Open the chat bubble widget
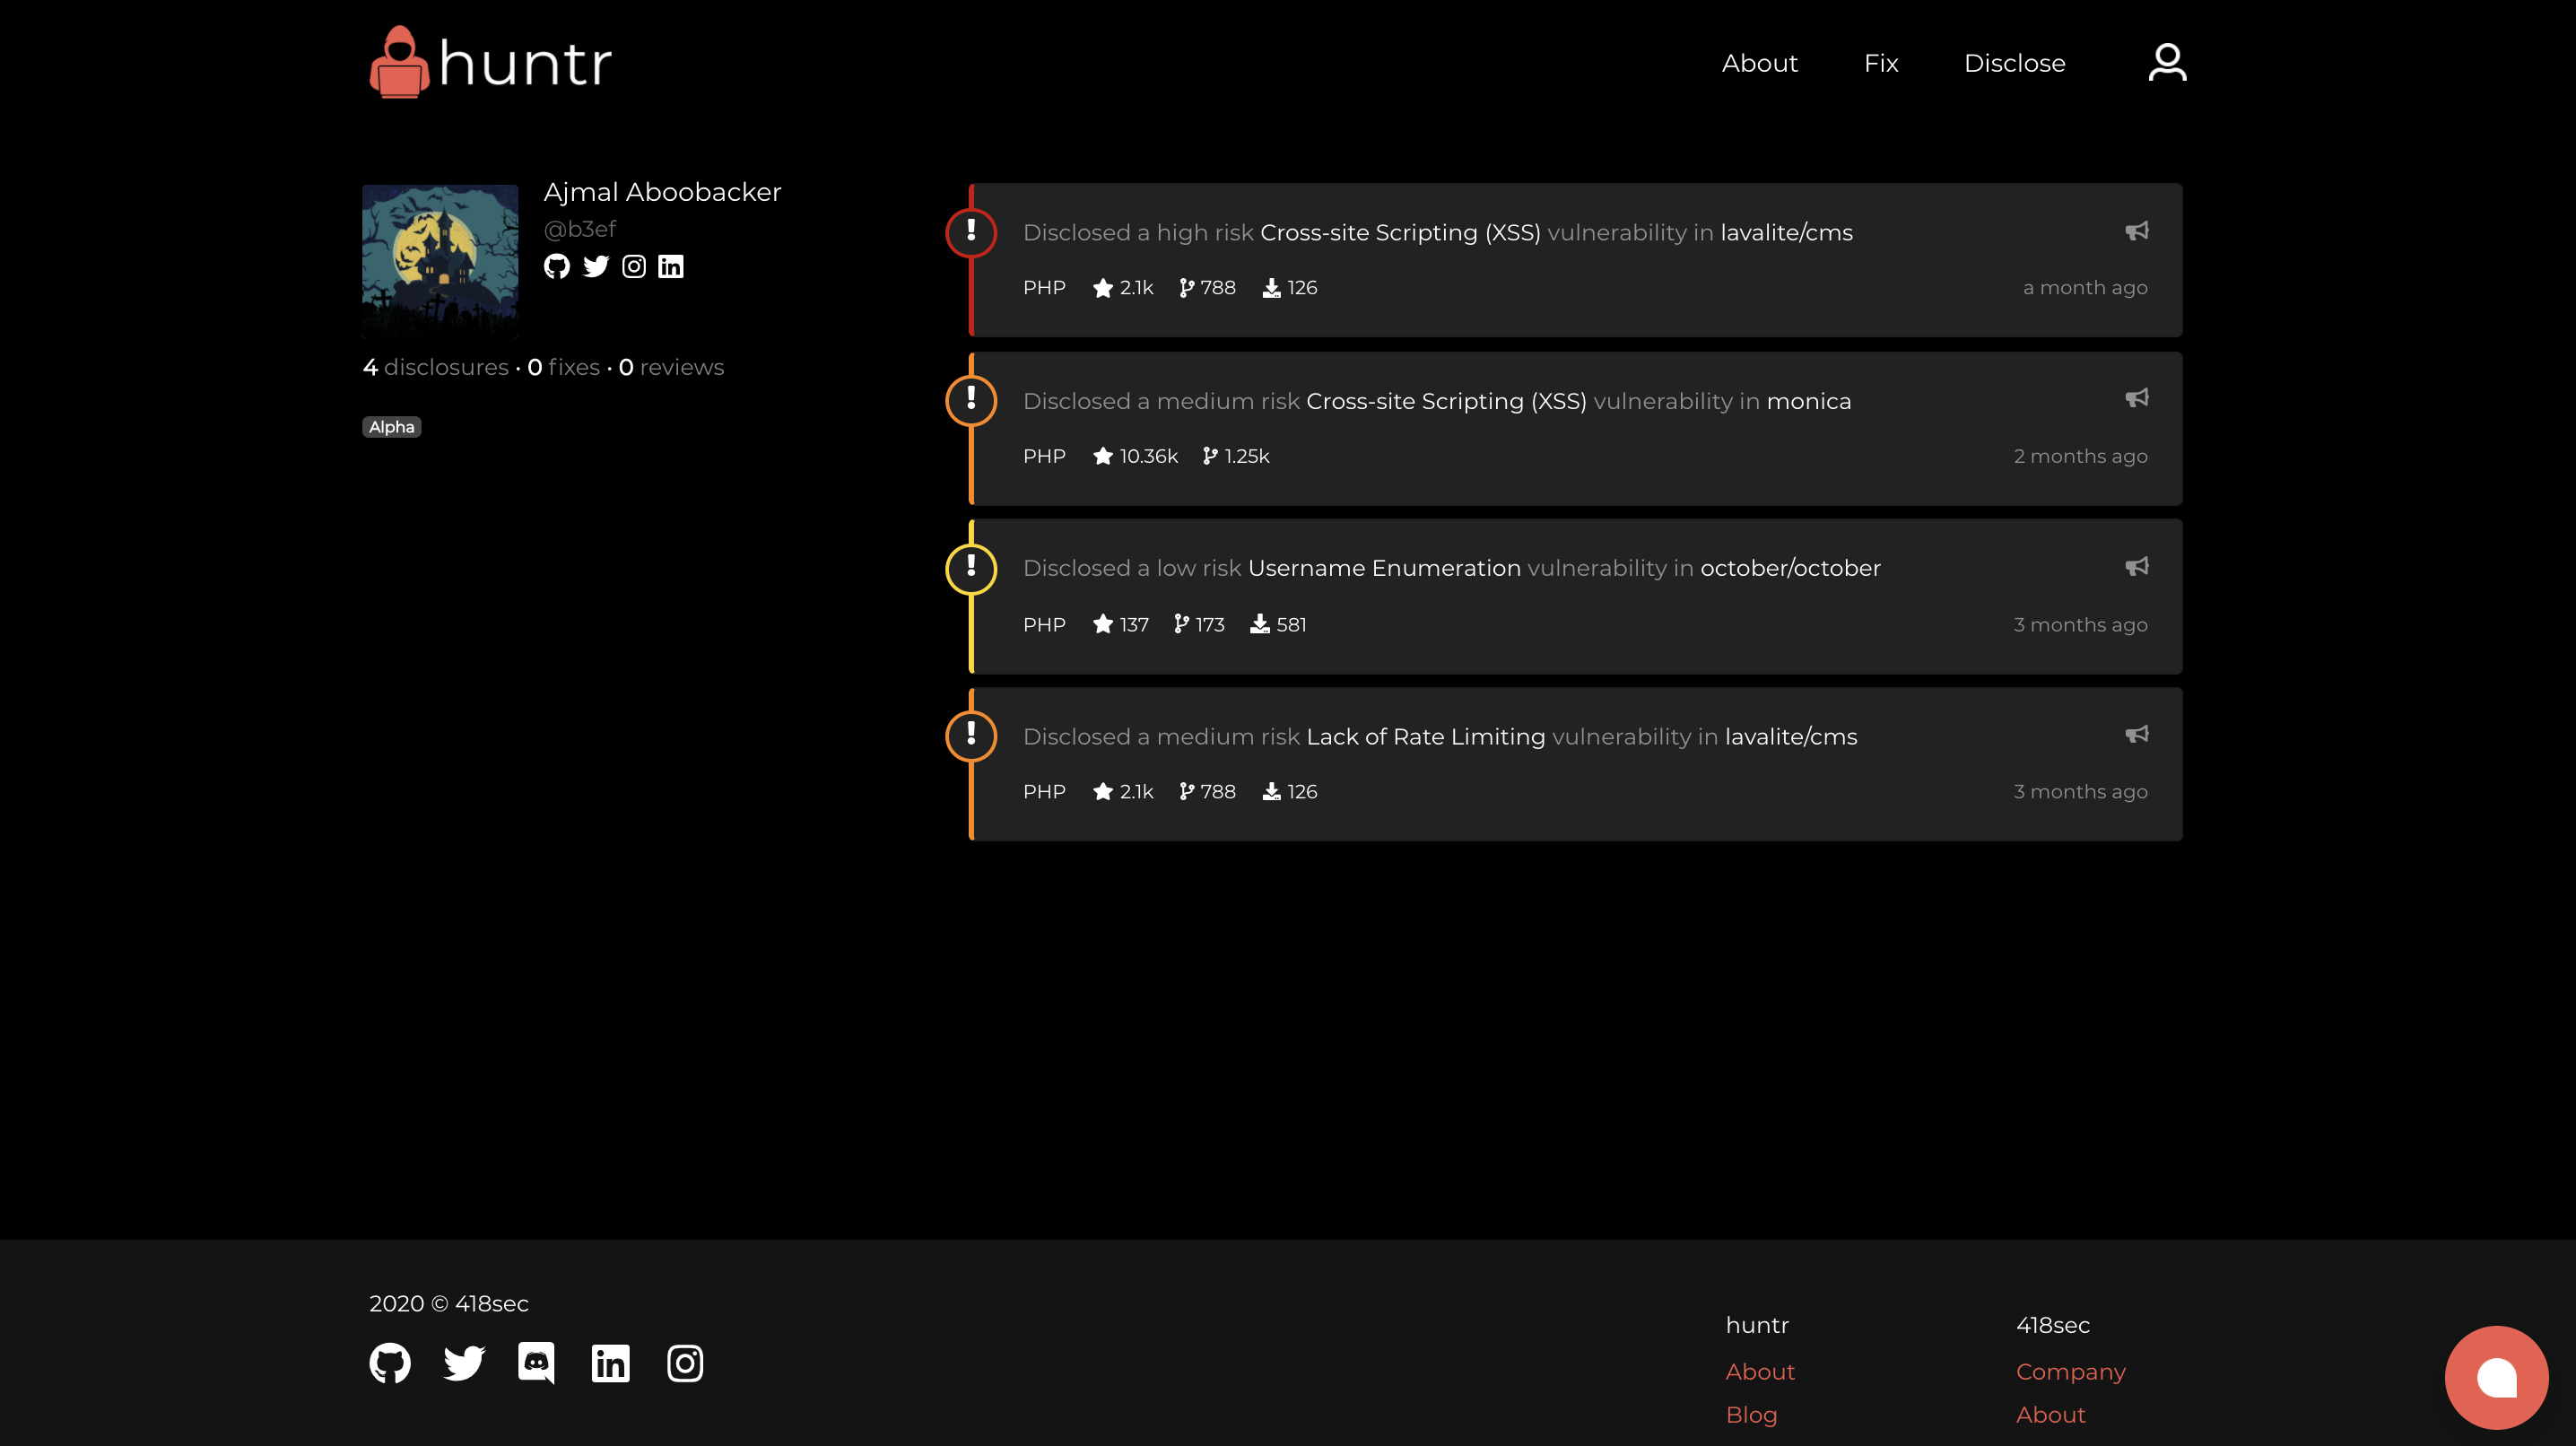This screenshot has height=1446, width=2576. (2496, 1377)
